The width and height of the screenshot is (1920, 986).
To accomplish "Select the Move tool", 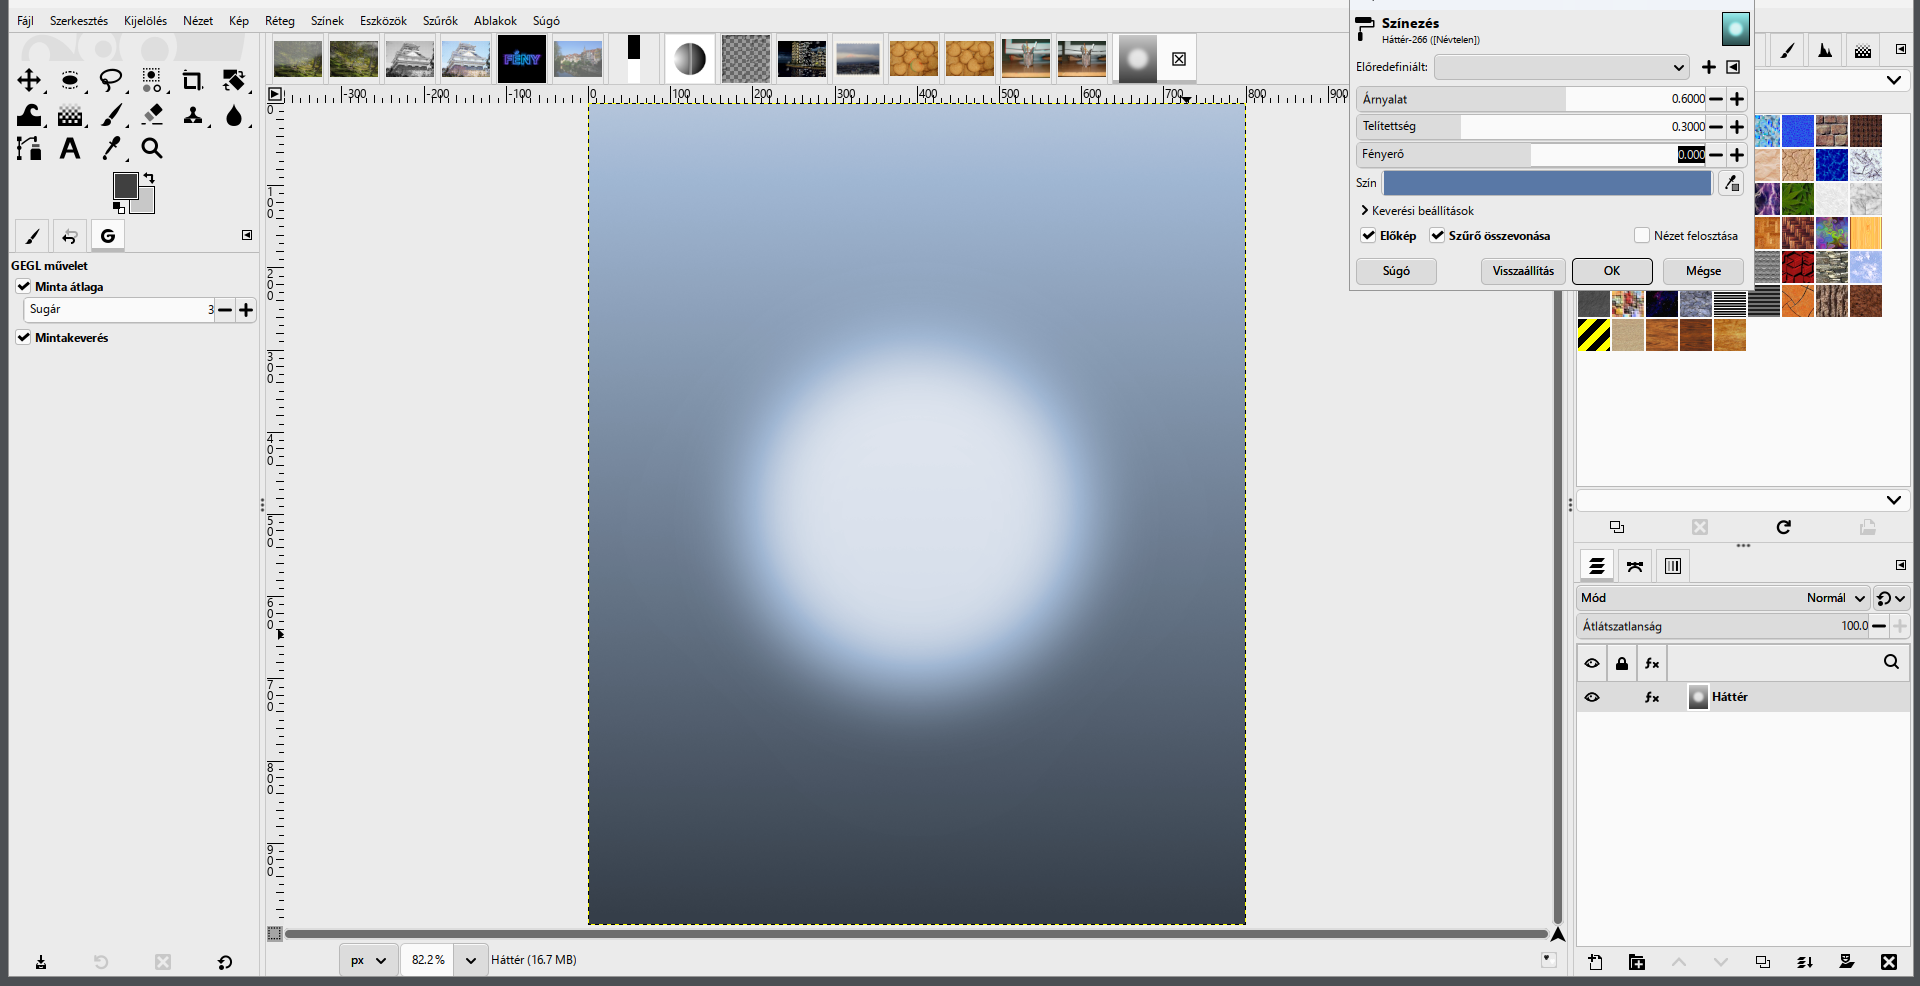I will [29, 80].
